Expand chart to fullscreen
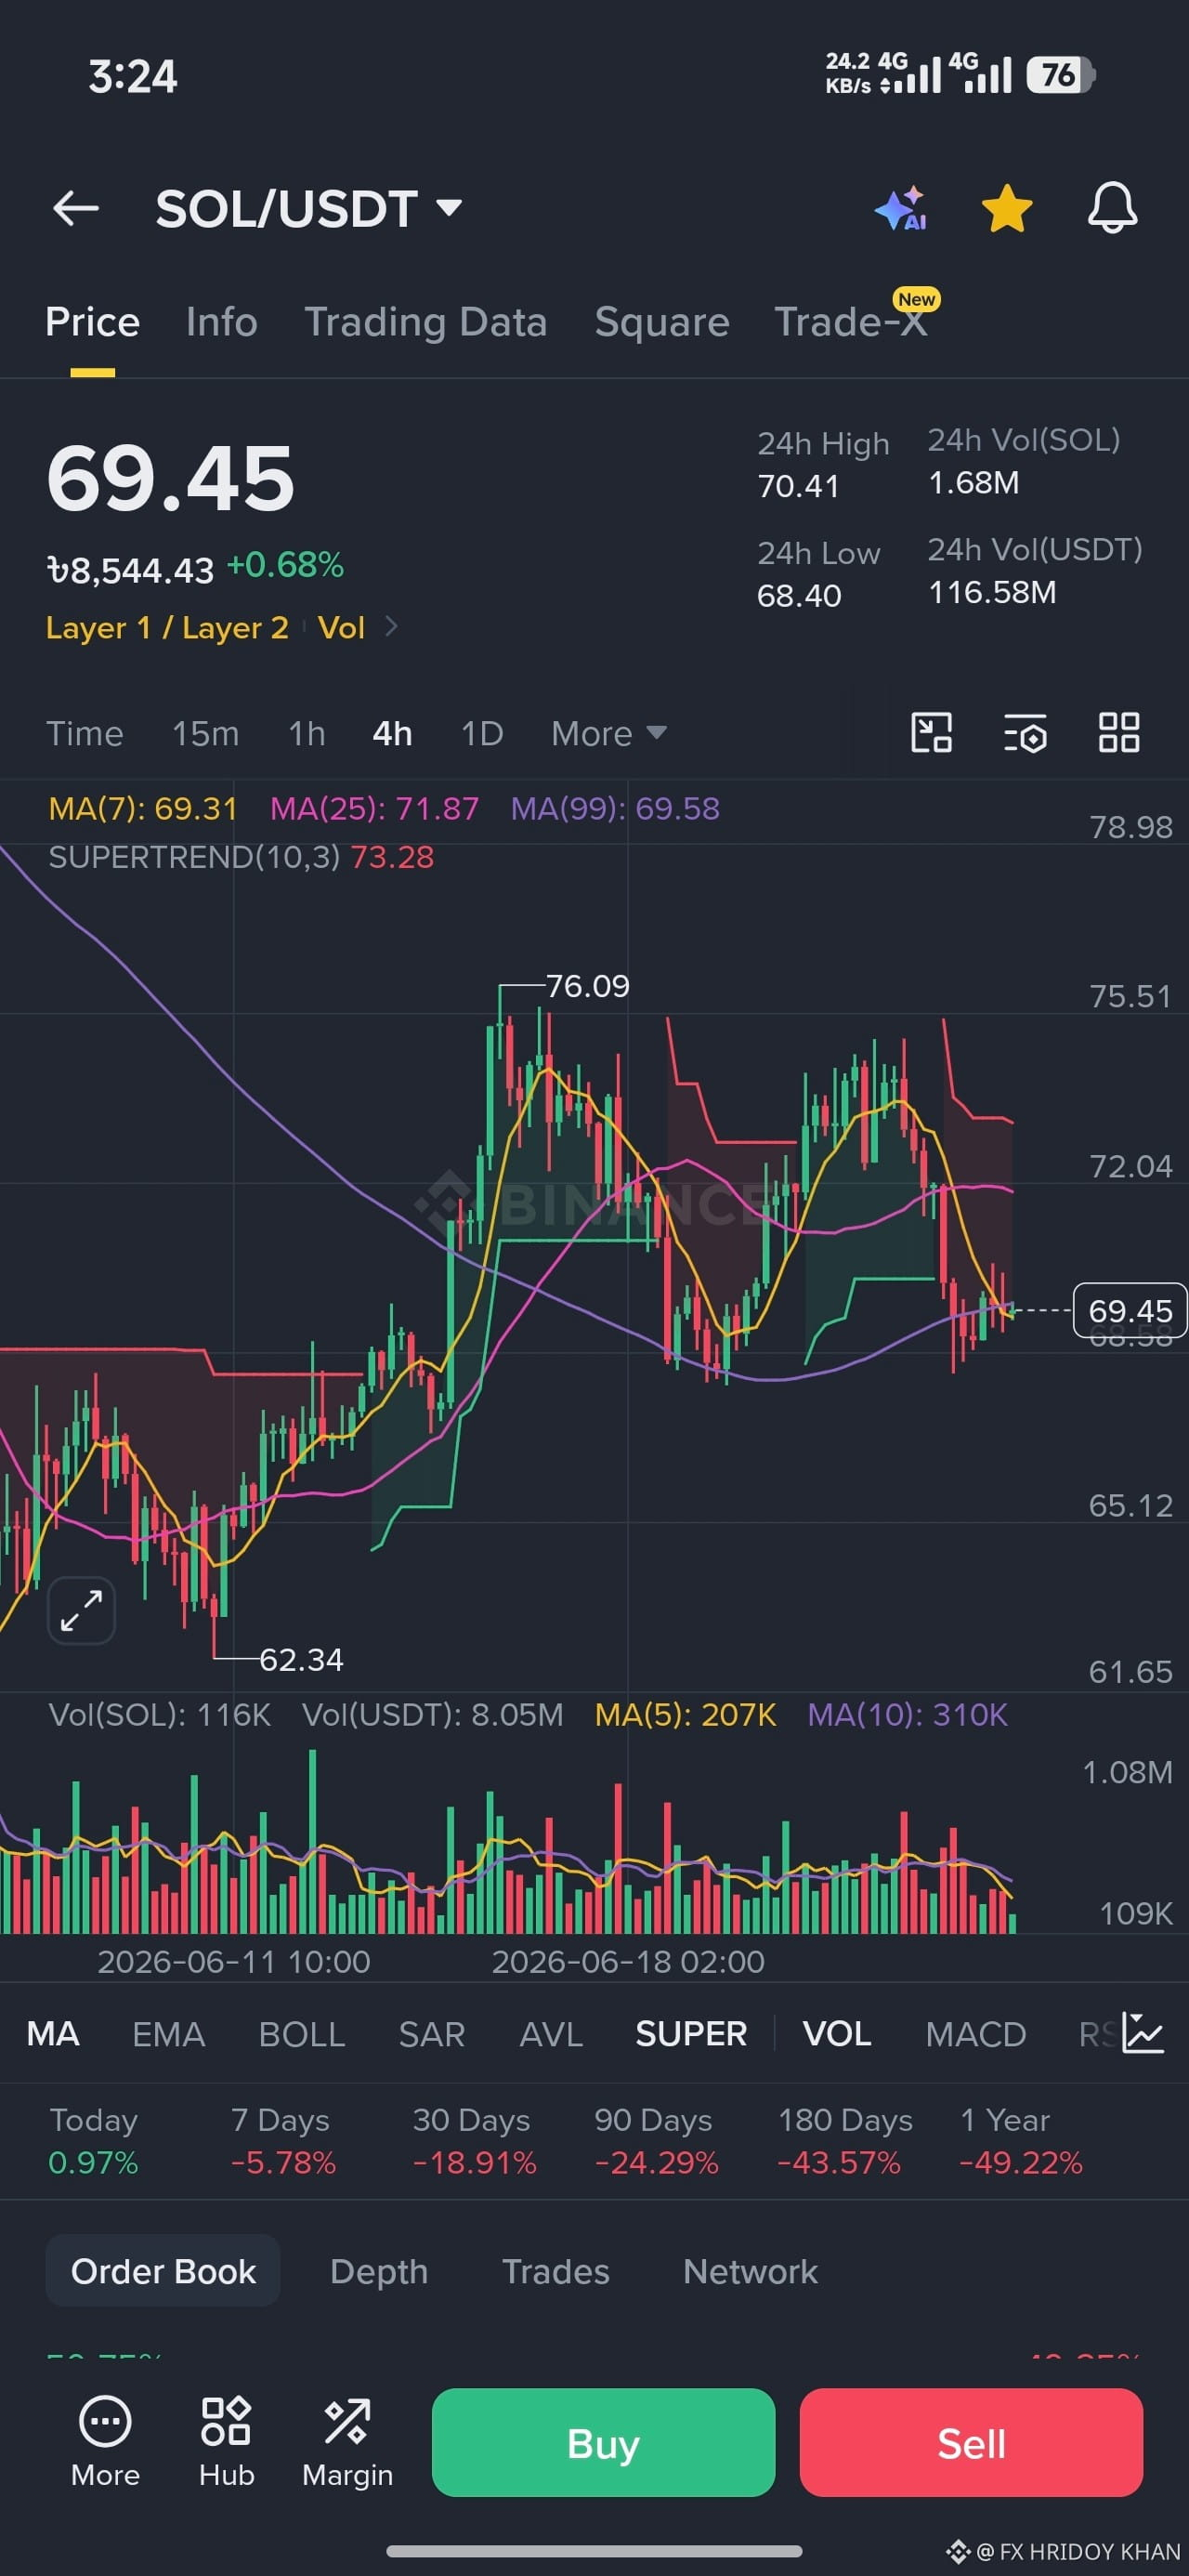Screen dimensions: 1189x2576 pos(82,1610)
